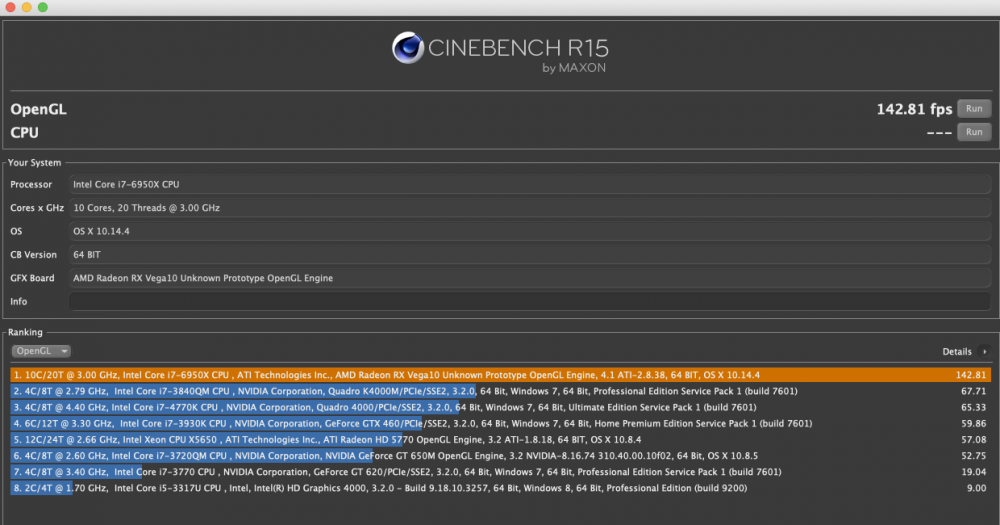The image size is (1000, 525).
Task: Click the 142.81 fps OpenGL score
Action: pyautogui.click(x=914, y=109)
